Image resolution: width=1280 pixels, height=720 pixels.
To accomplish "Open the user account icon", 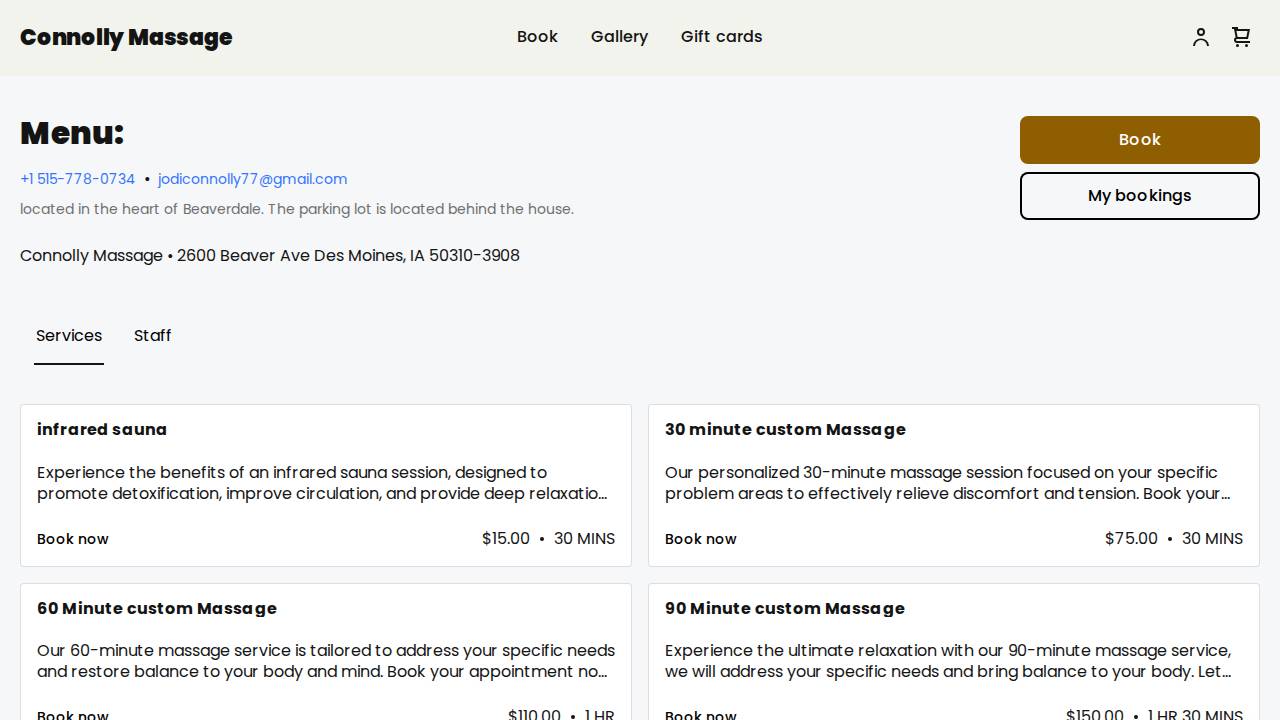I will [x=1201, y=37].
